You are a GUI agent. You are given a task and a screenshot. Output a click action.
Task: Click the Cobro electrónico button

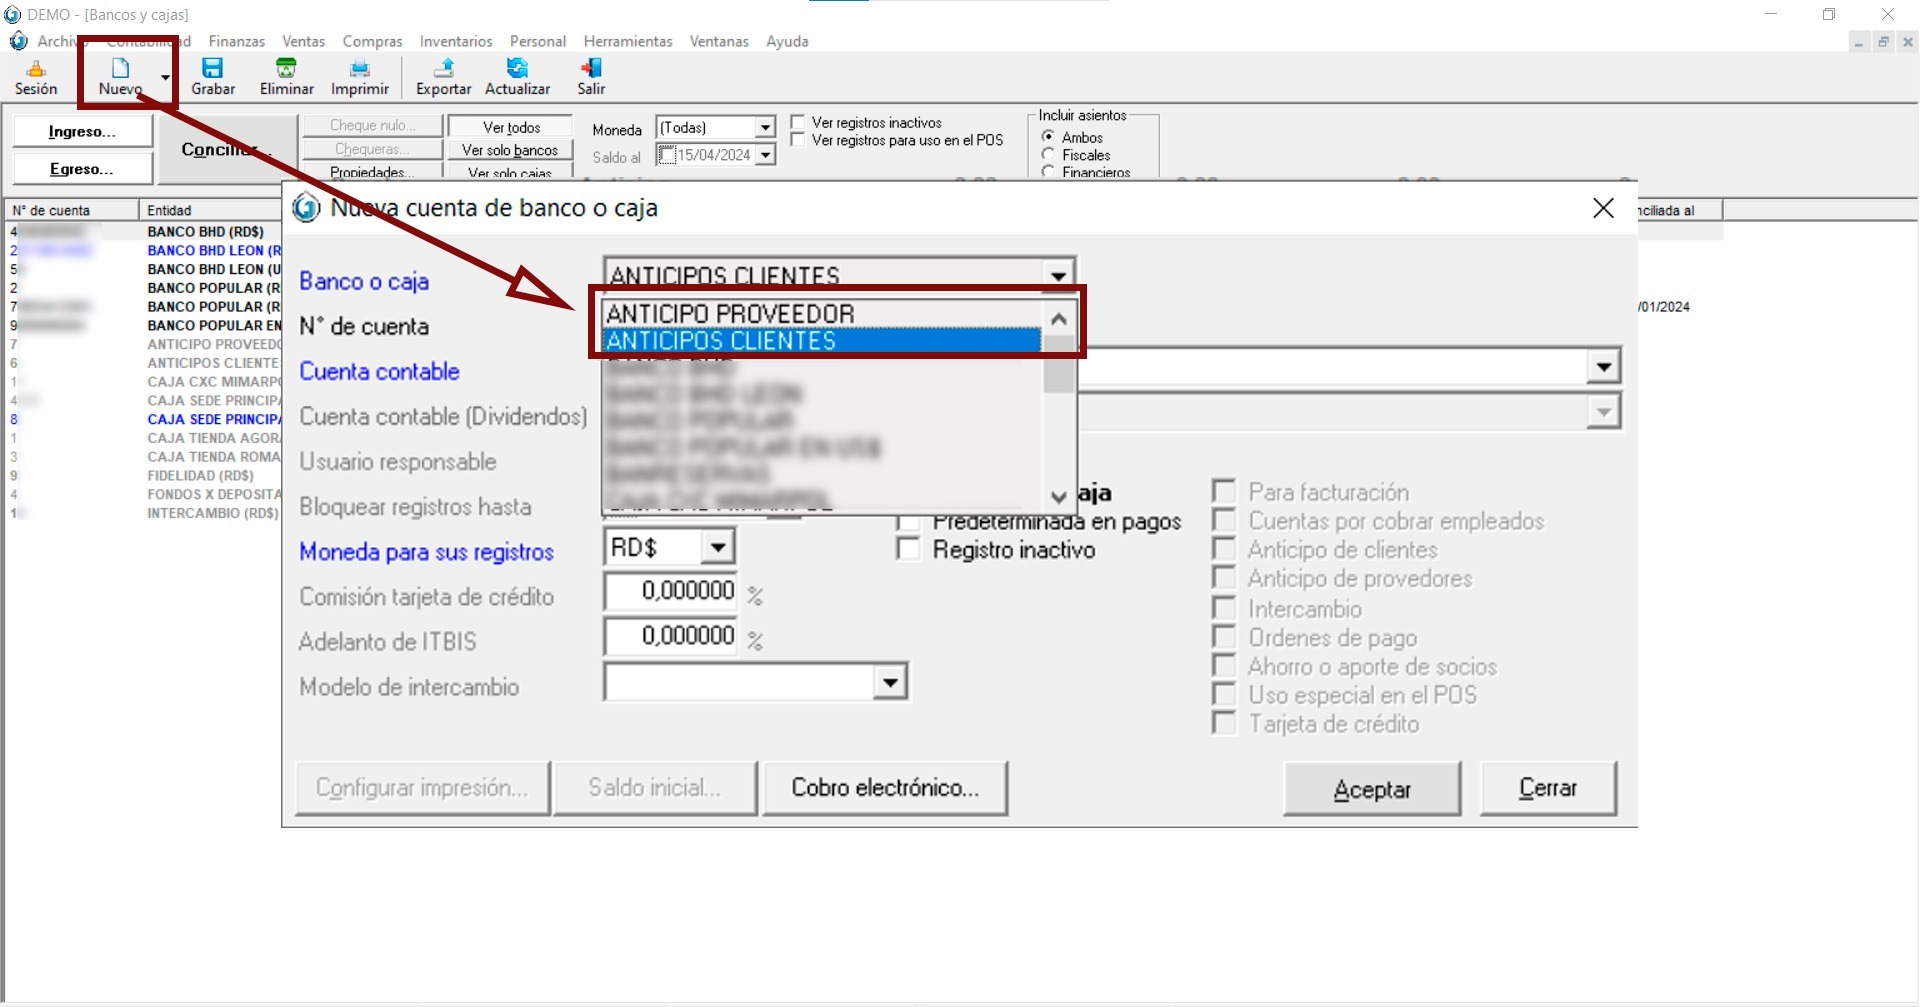885,788
